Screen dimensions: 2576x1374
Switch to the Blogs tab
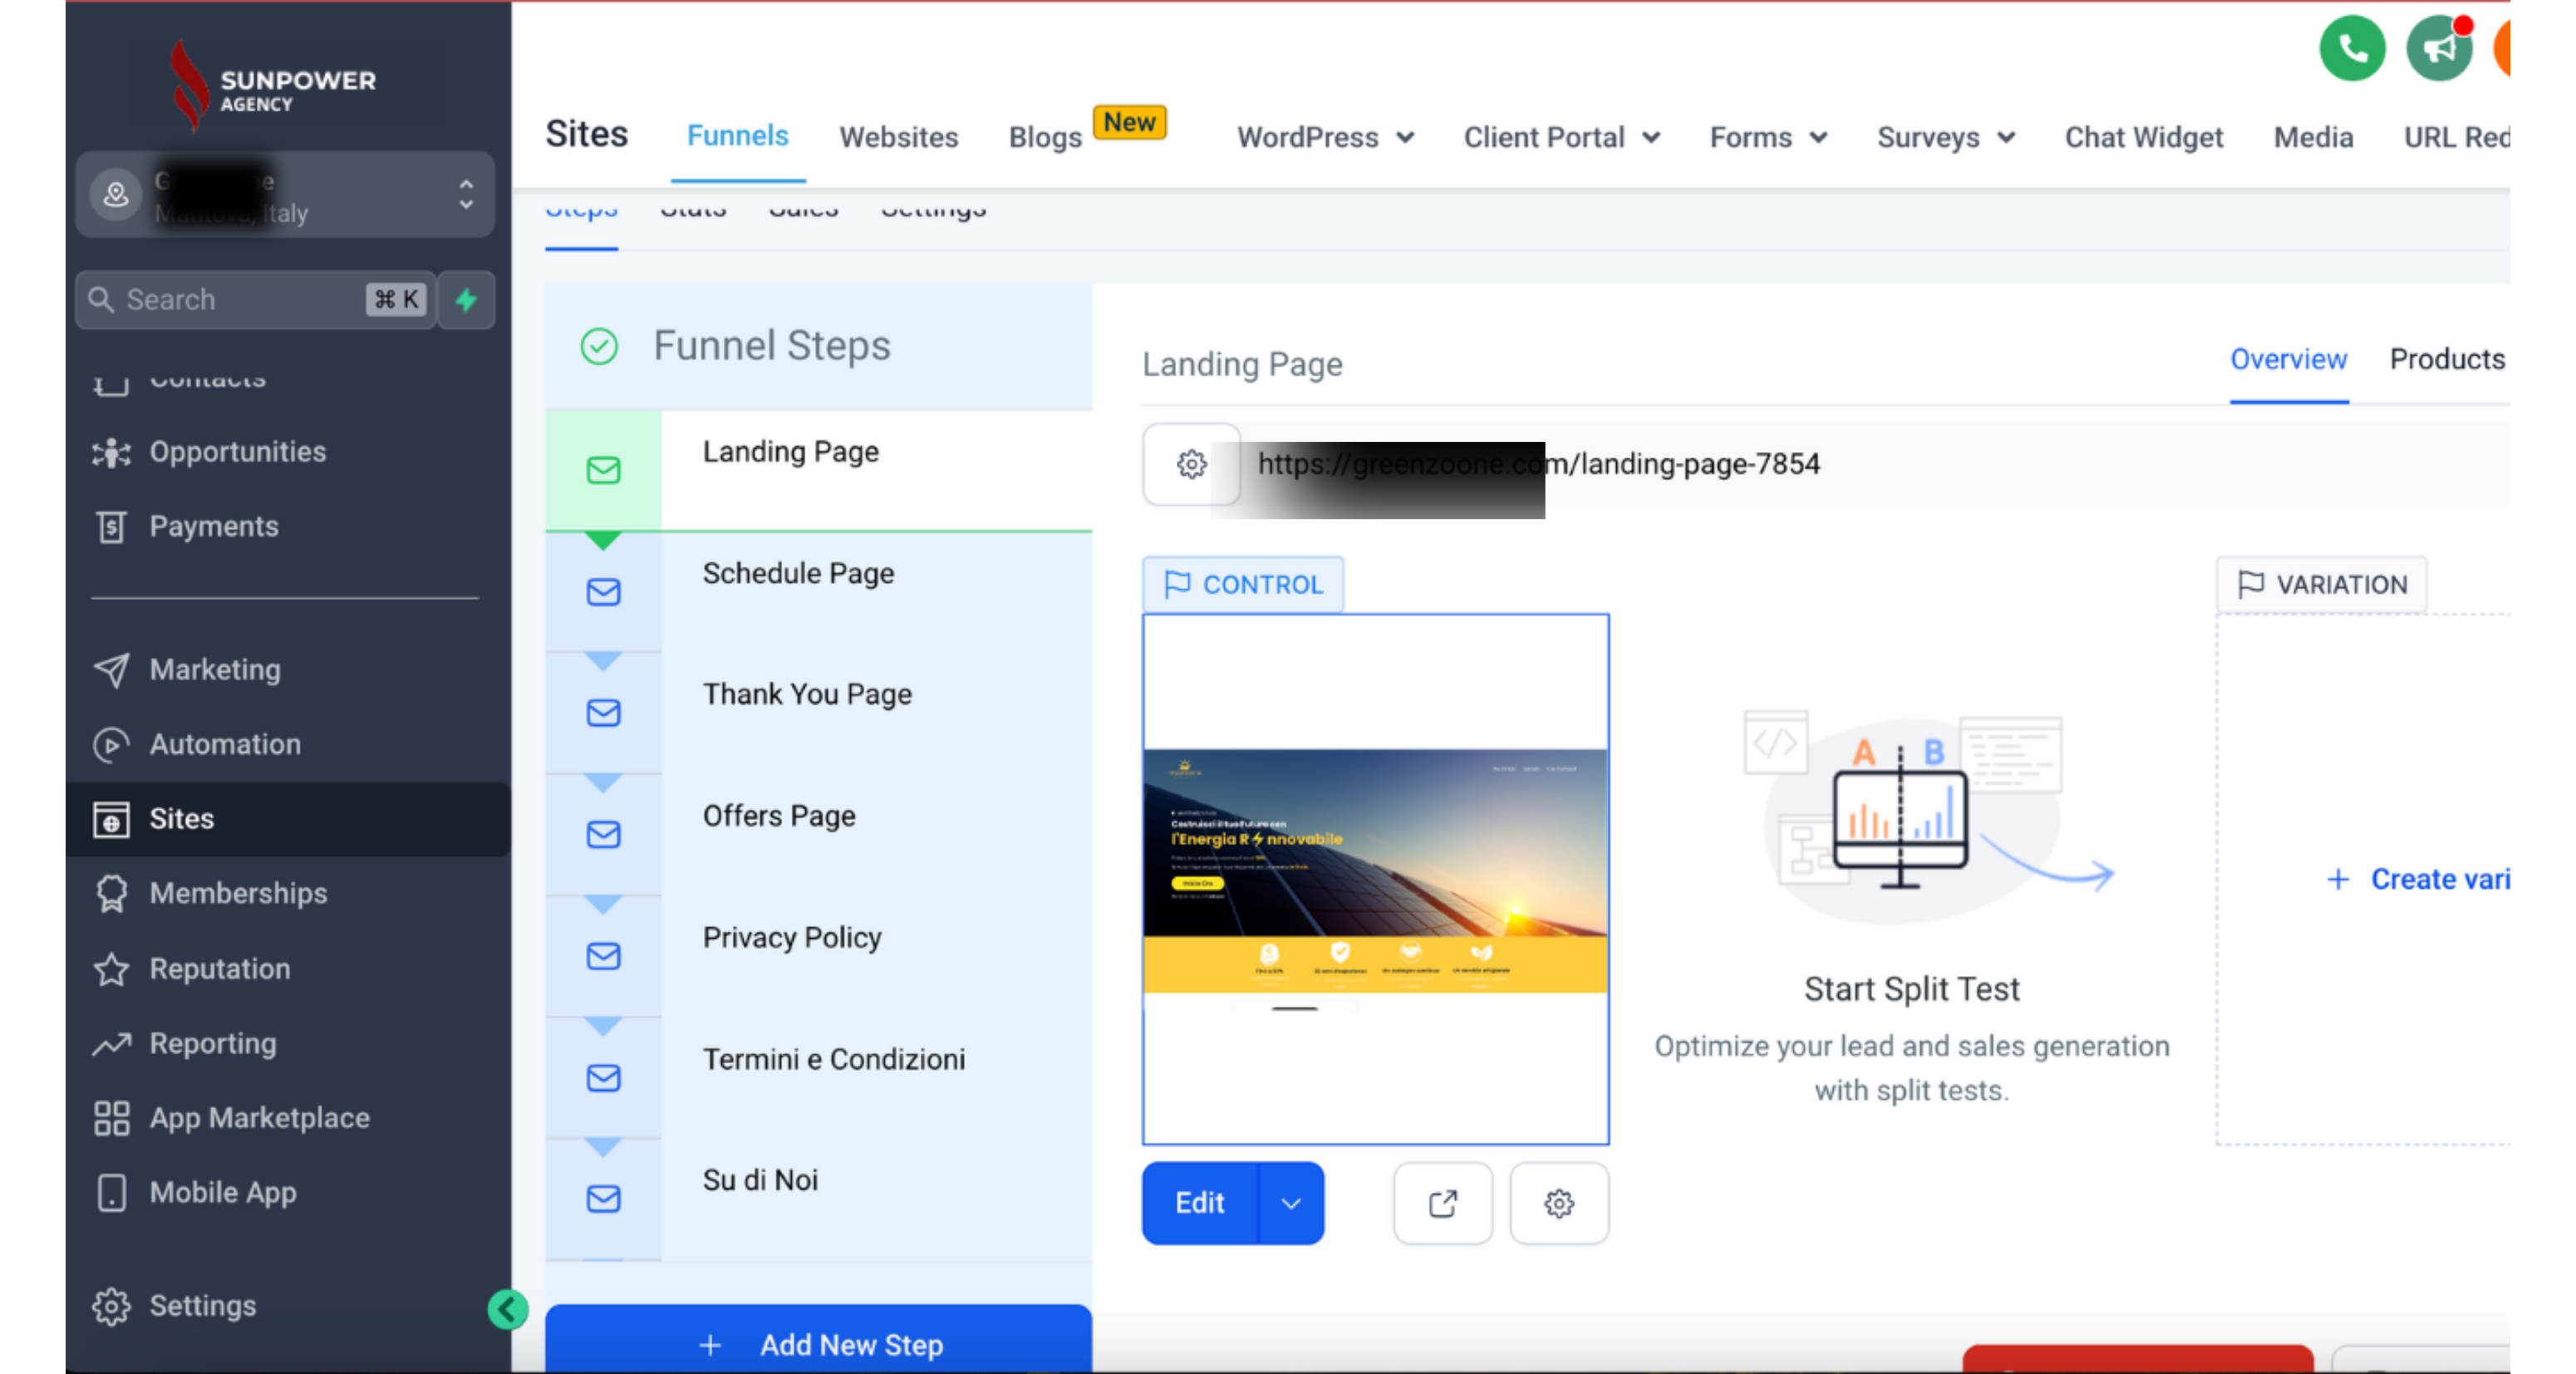1045,137
